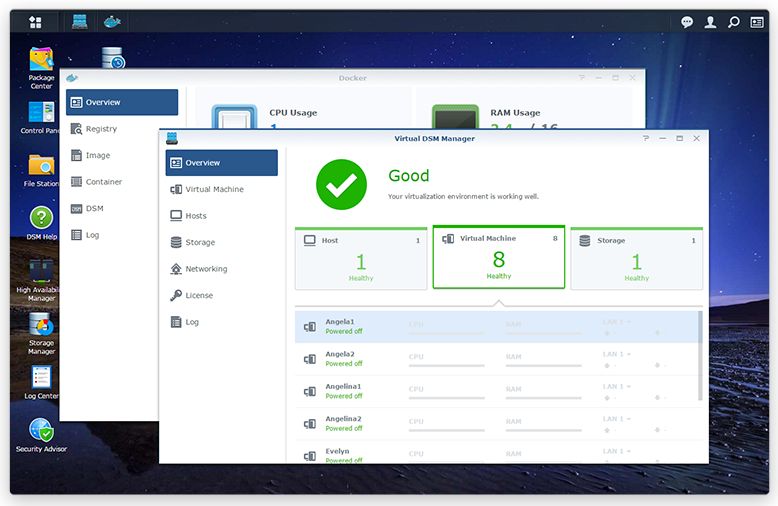The image size is (778, 506).
Task: Open Package Center desktop icon
Action: click(x=41, y=68)
